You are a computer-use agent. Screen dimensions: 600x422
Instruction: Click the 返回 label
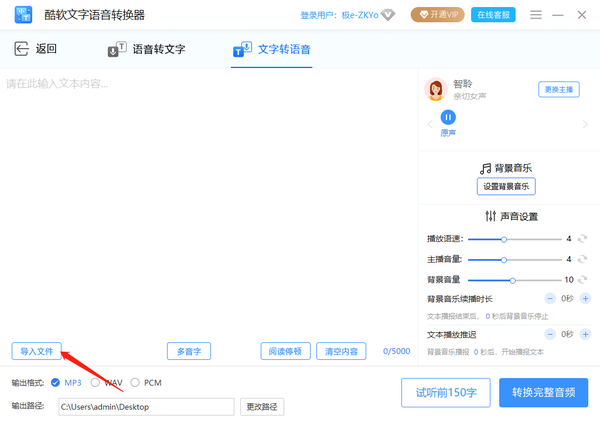[x=46, y=49]
